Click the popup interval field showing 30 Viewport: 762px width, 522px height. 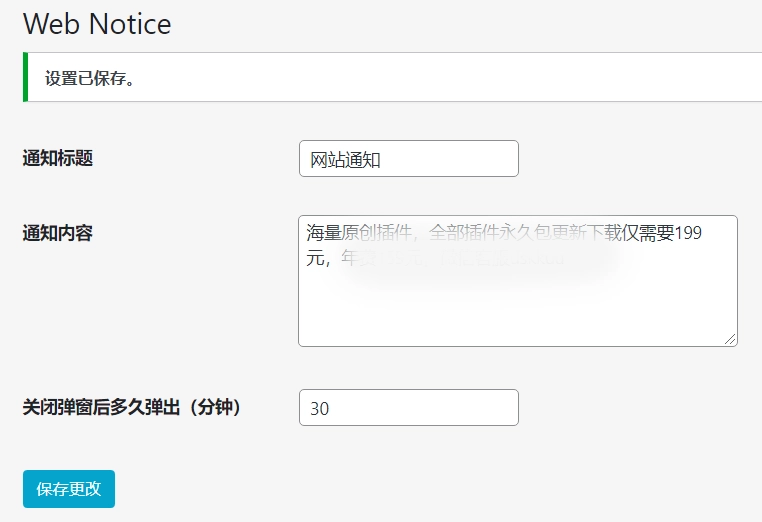(x=408, y=408)
